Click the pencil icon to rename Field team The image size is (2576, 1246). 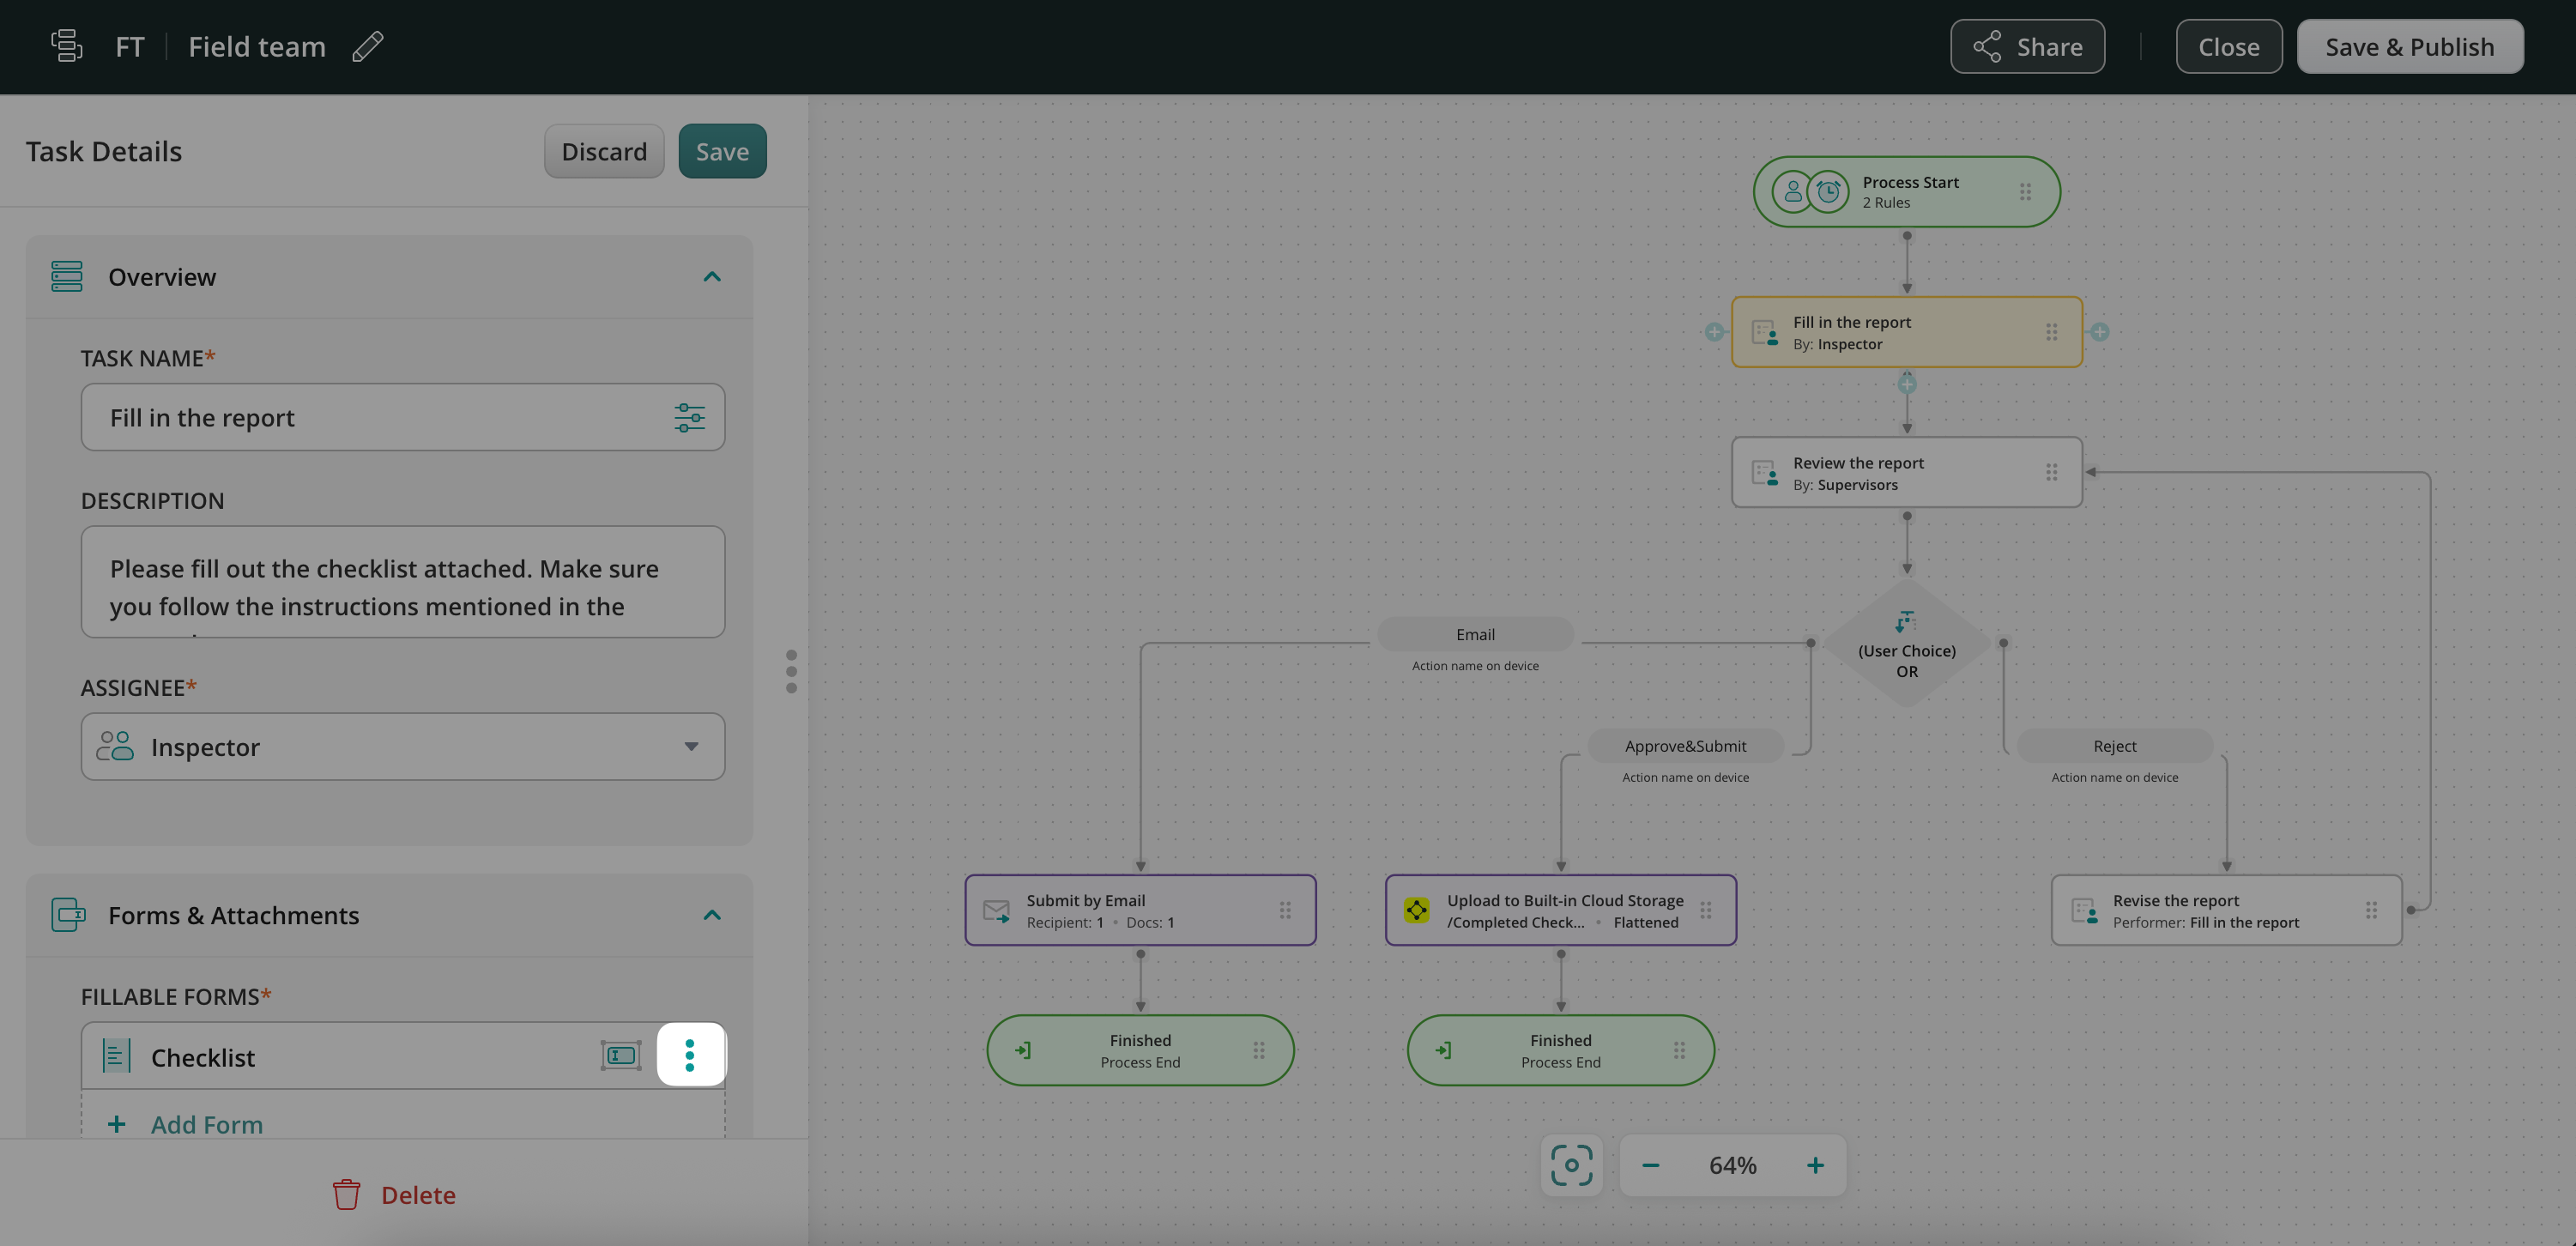(368, 47)
